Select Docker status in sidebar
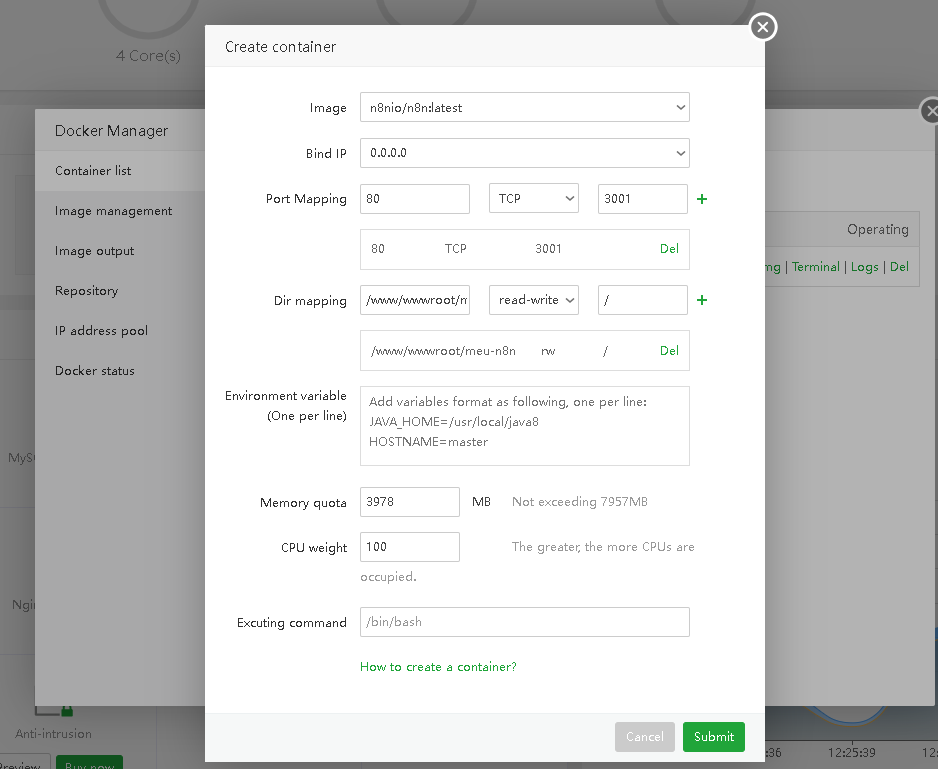The height and width of the screenshot is (769, 938). pos(95,371)
